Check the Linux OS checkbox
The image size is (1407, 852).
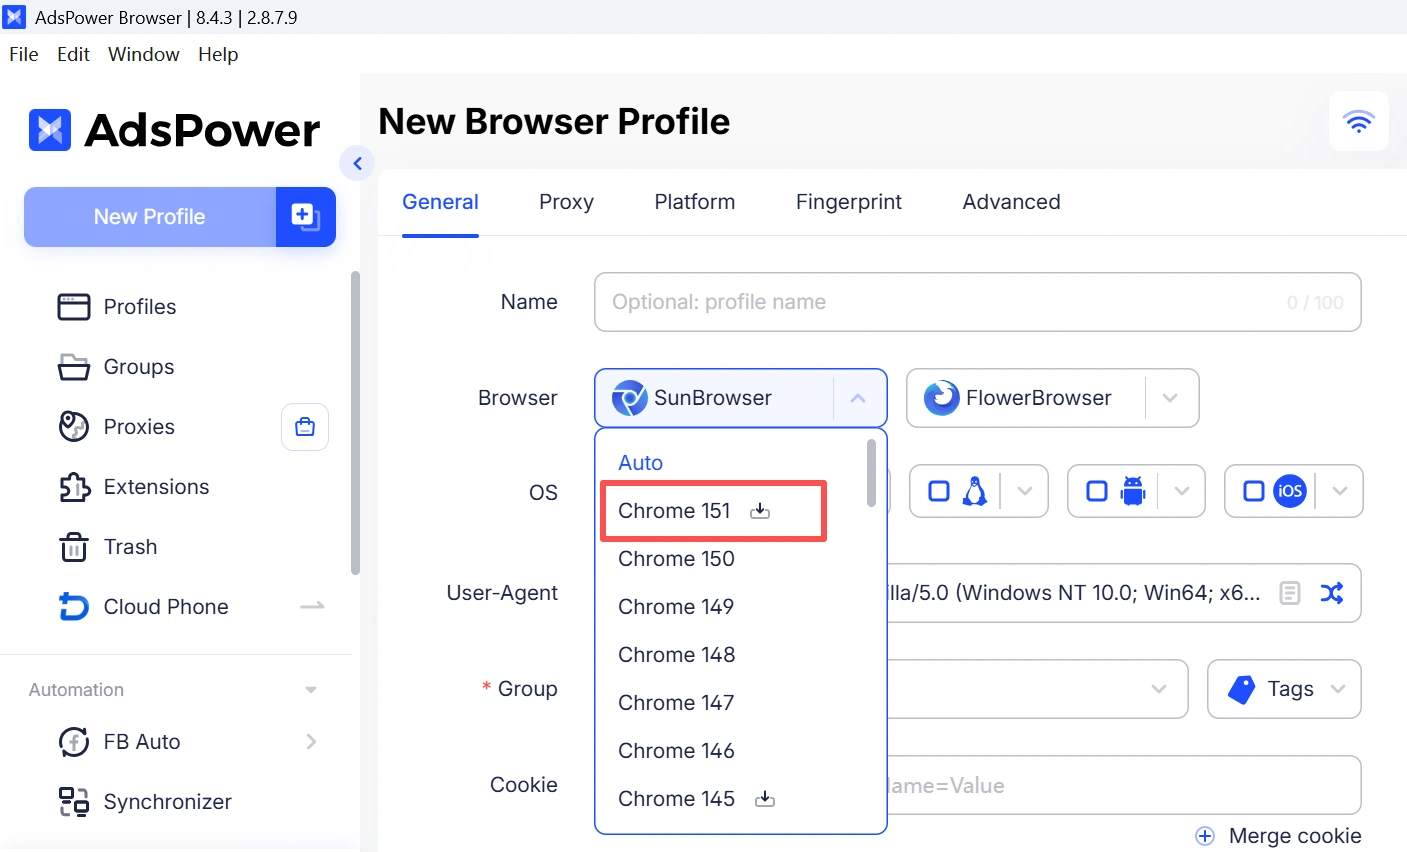[939, 491]
